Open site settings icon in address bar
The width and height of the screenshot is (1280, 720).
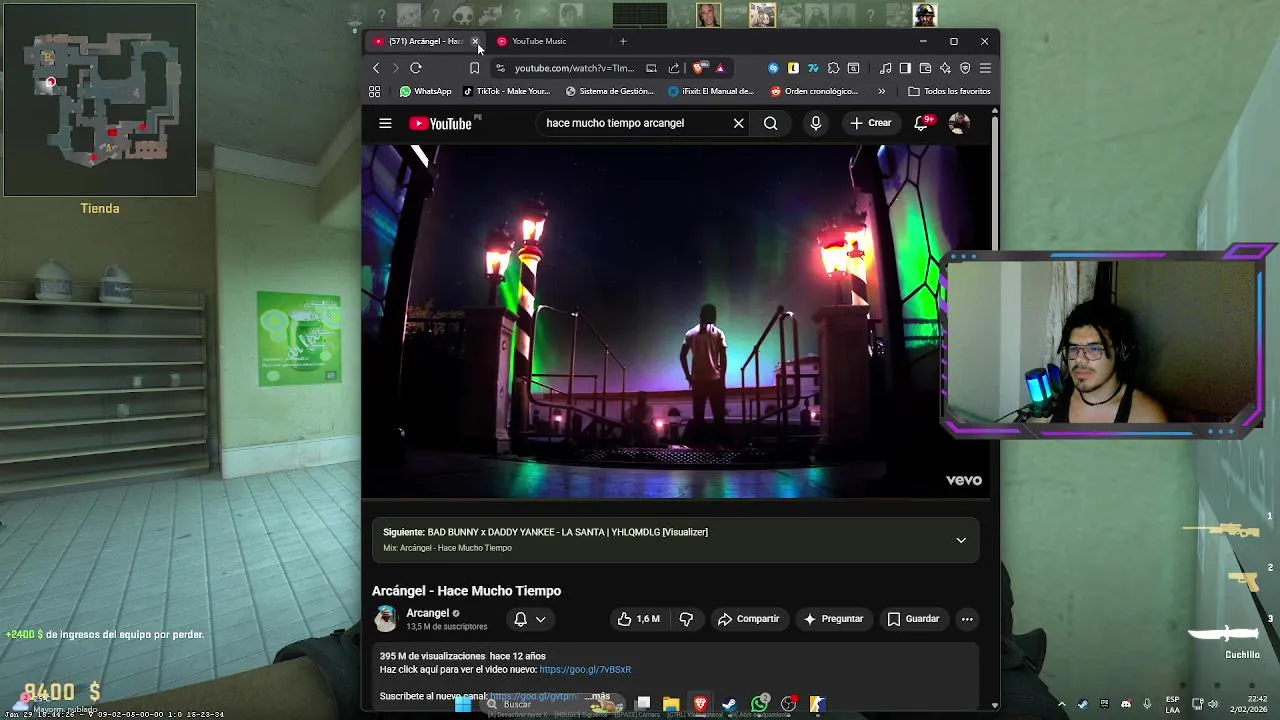click(x=501, y=68)
